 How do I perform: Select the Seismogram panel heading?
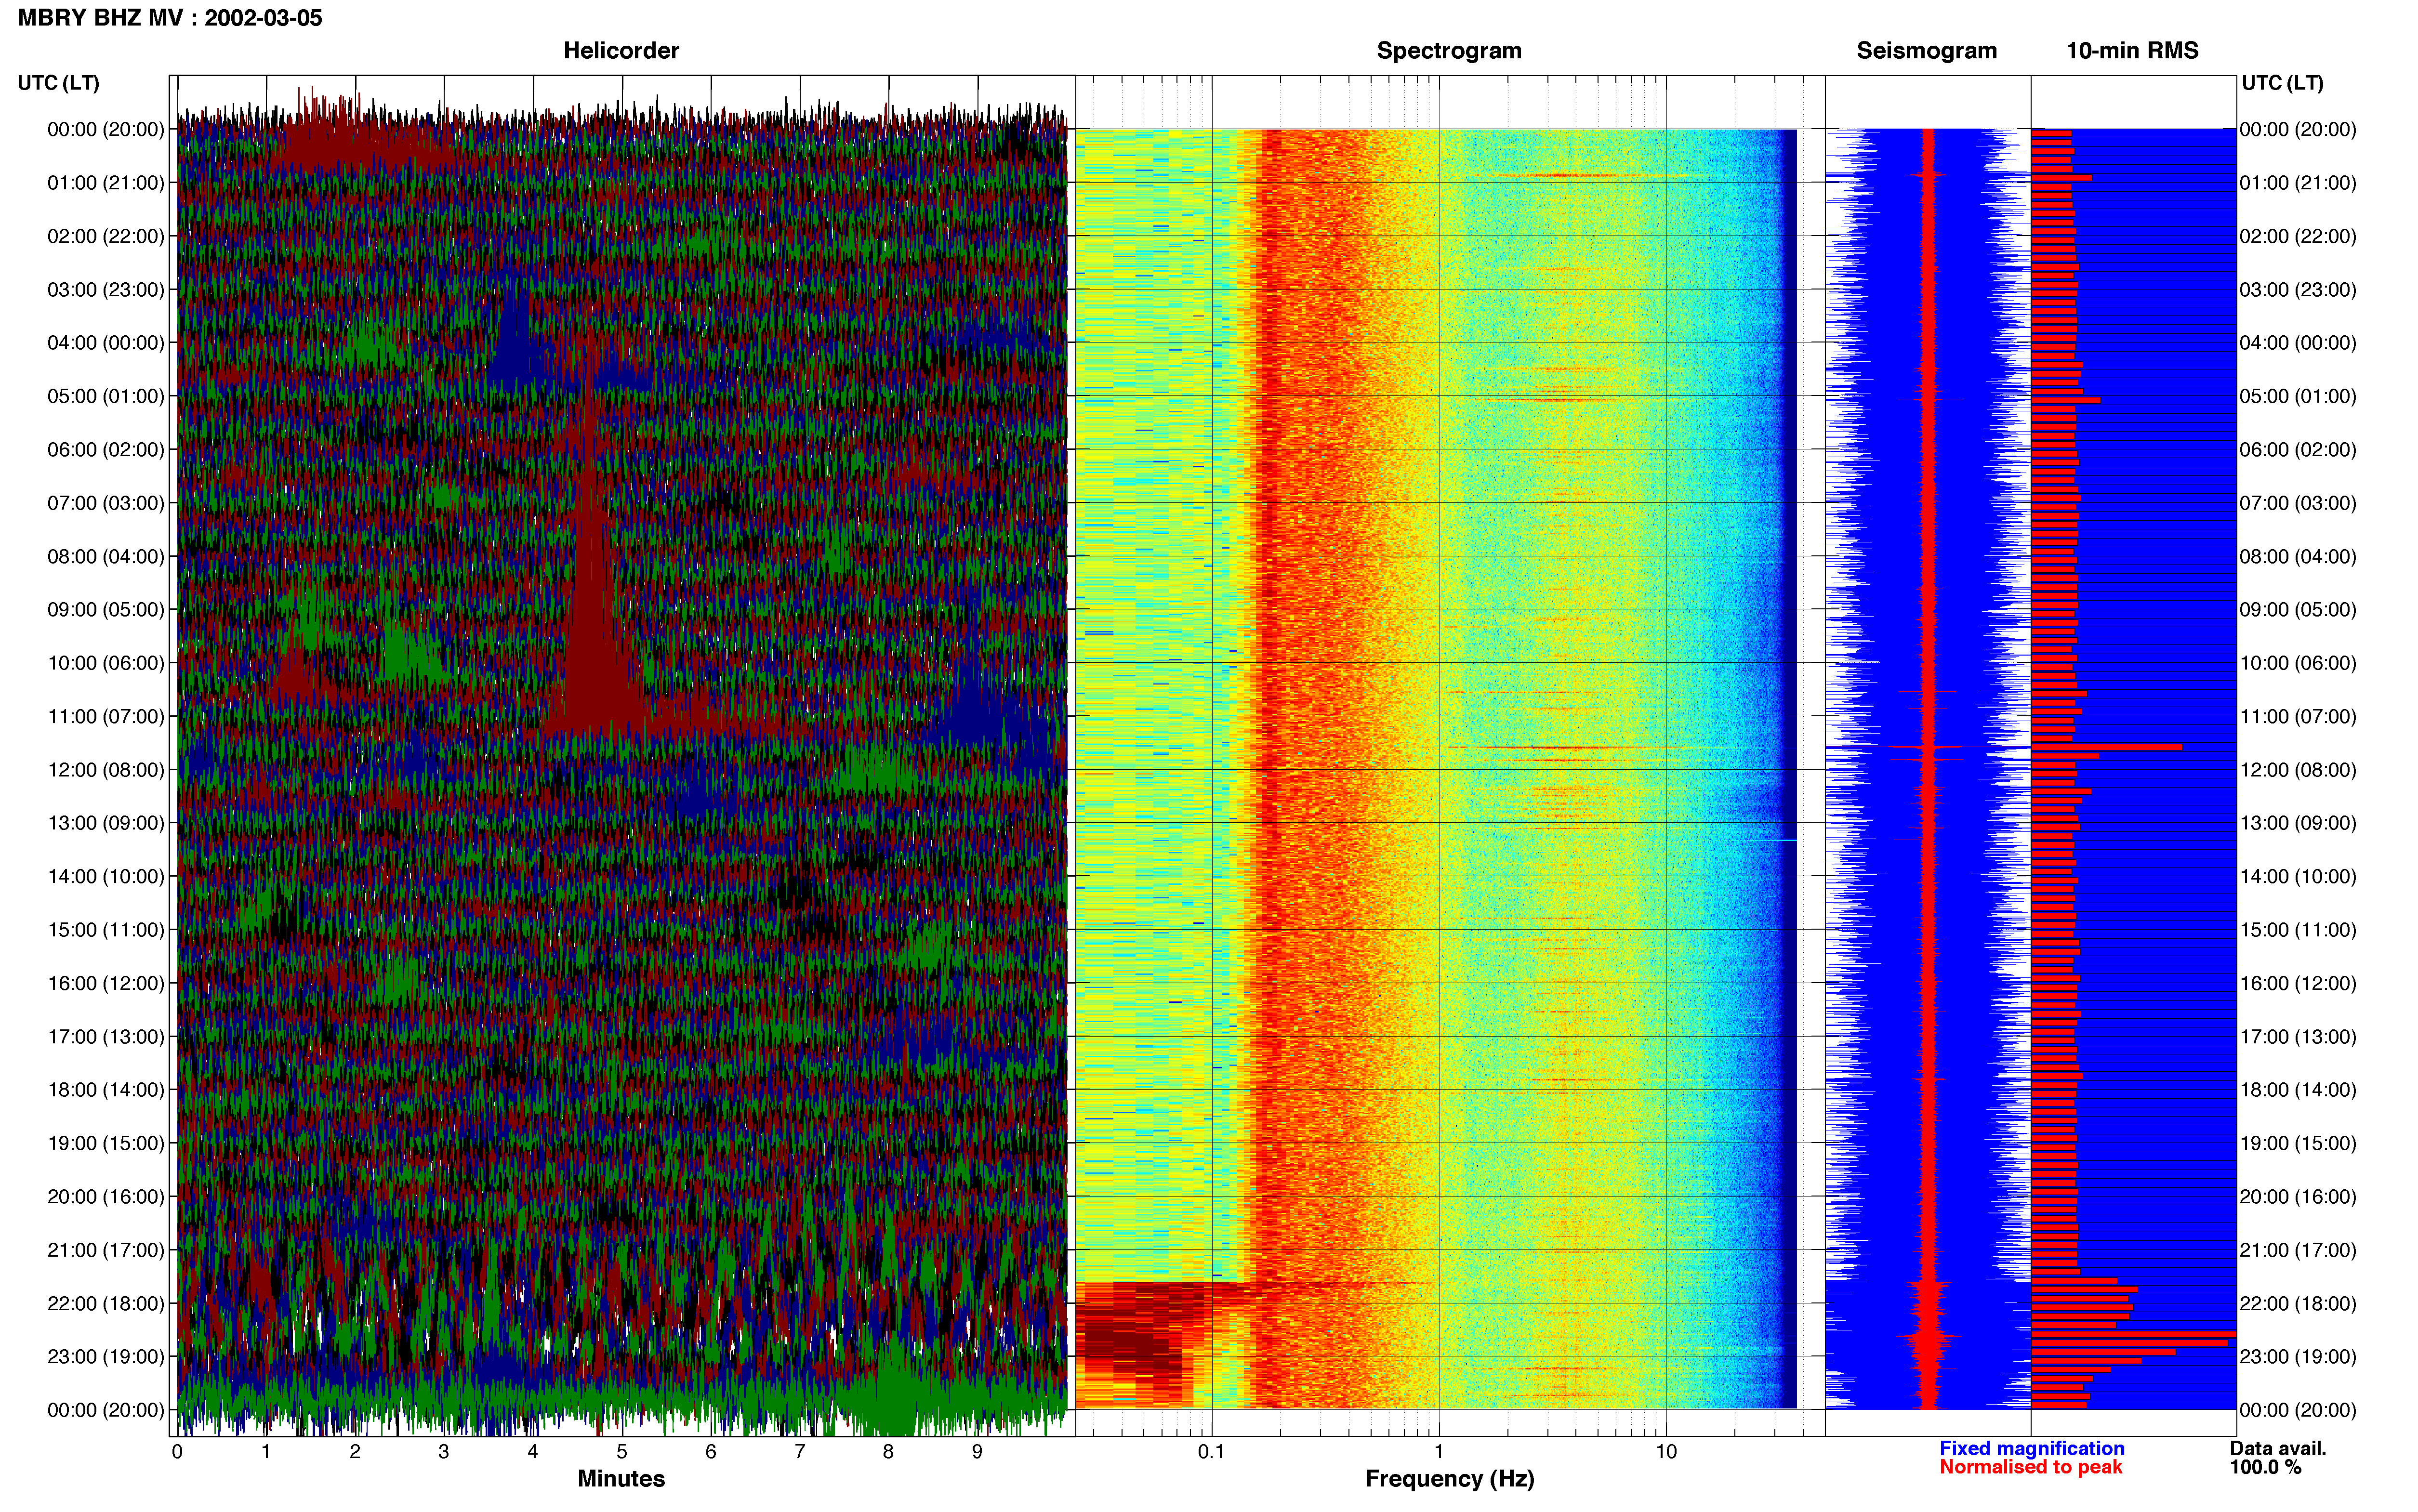(x=1926, y=51)
